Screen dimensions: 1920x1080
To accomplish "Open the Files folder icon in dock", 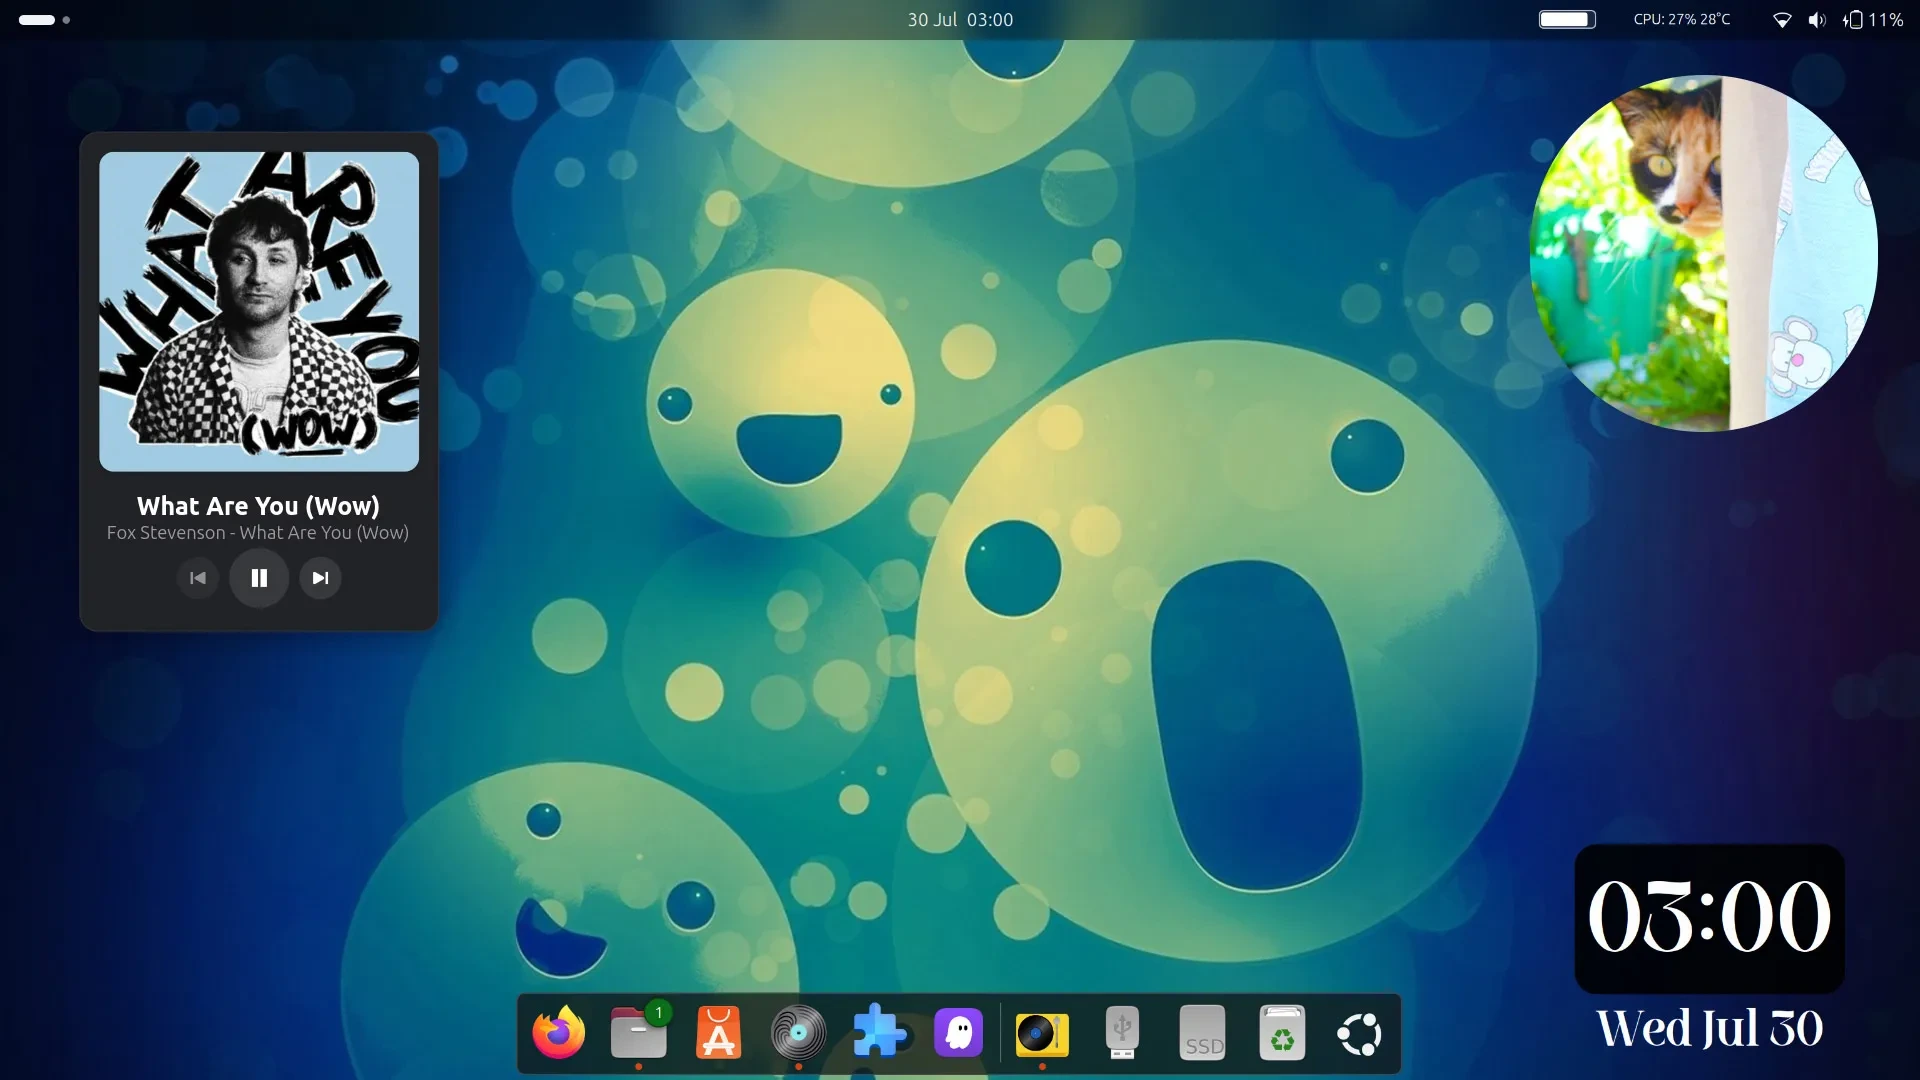I will tap(638, 1033).
